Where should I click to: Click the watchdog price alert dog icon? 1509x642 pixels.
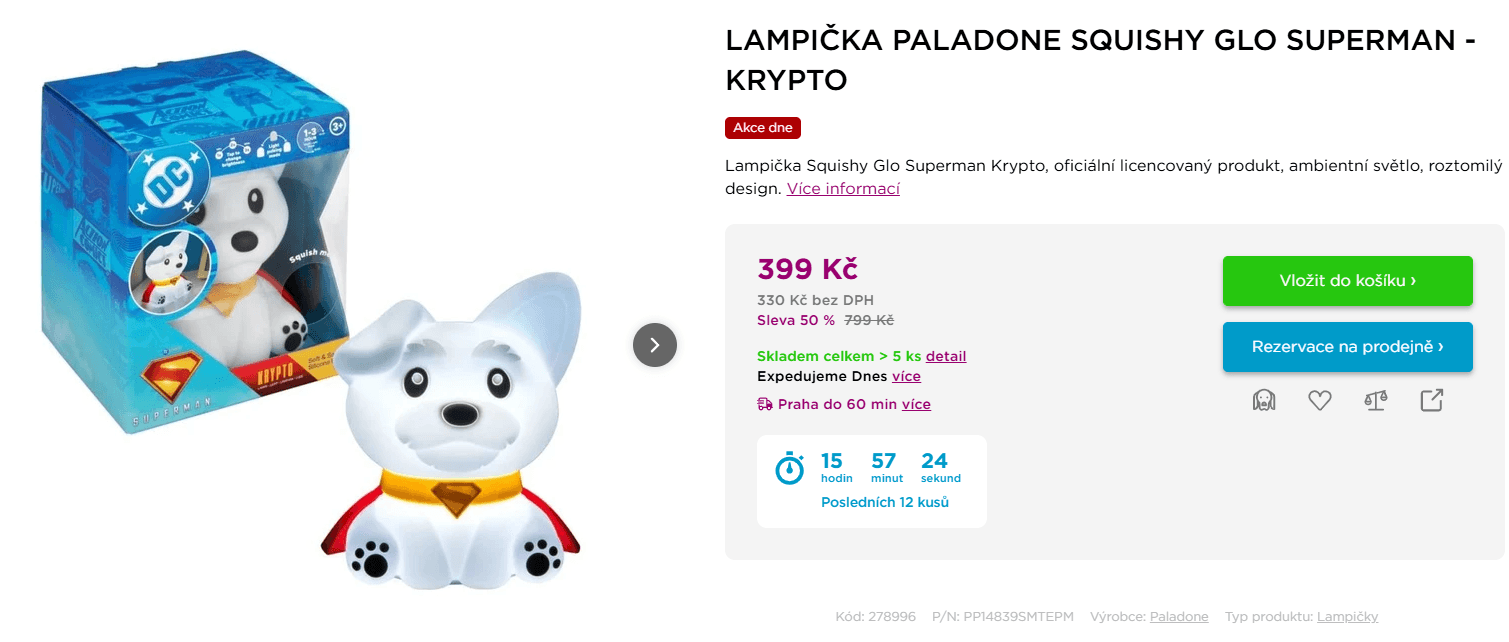(x=1264, y=399)
